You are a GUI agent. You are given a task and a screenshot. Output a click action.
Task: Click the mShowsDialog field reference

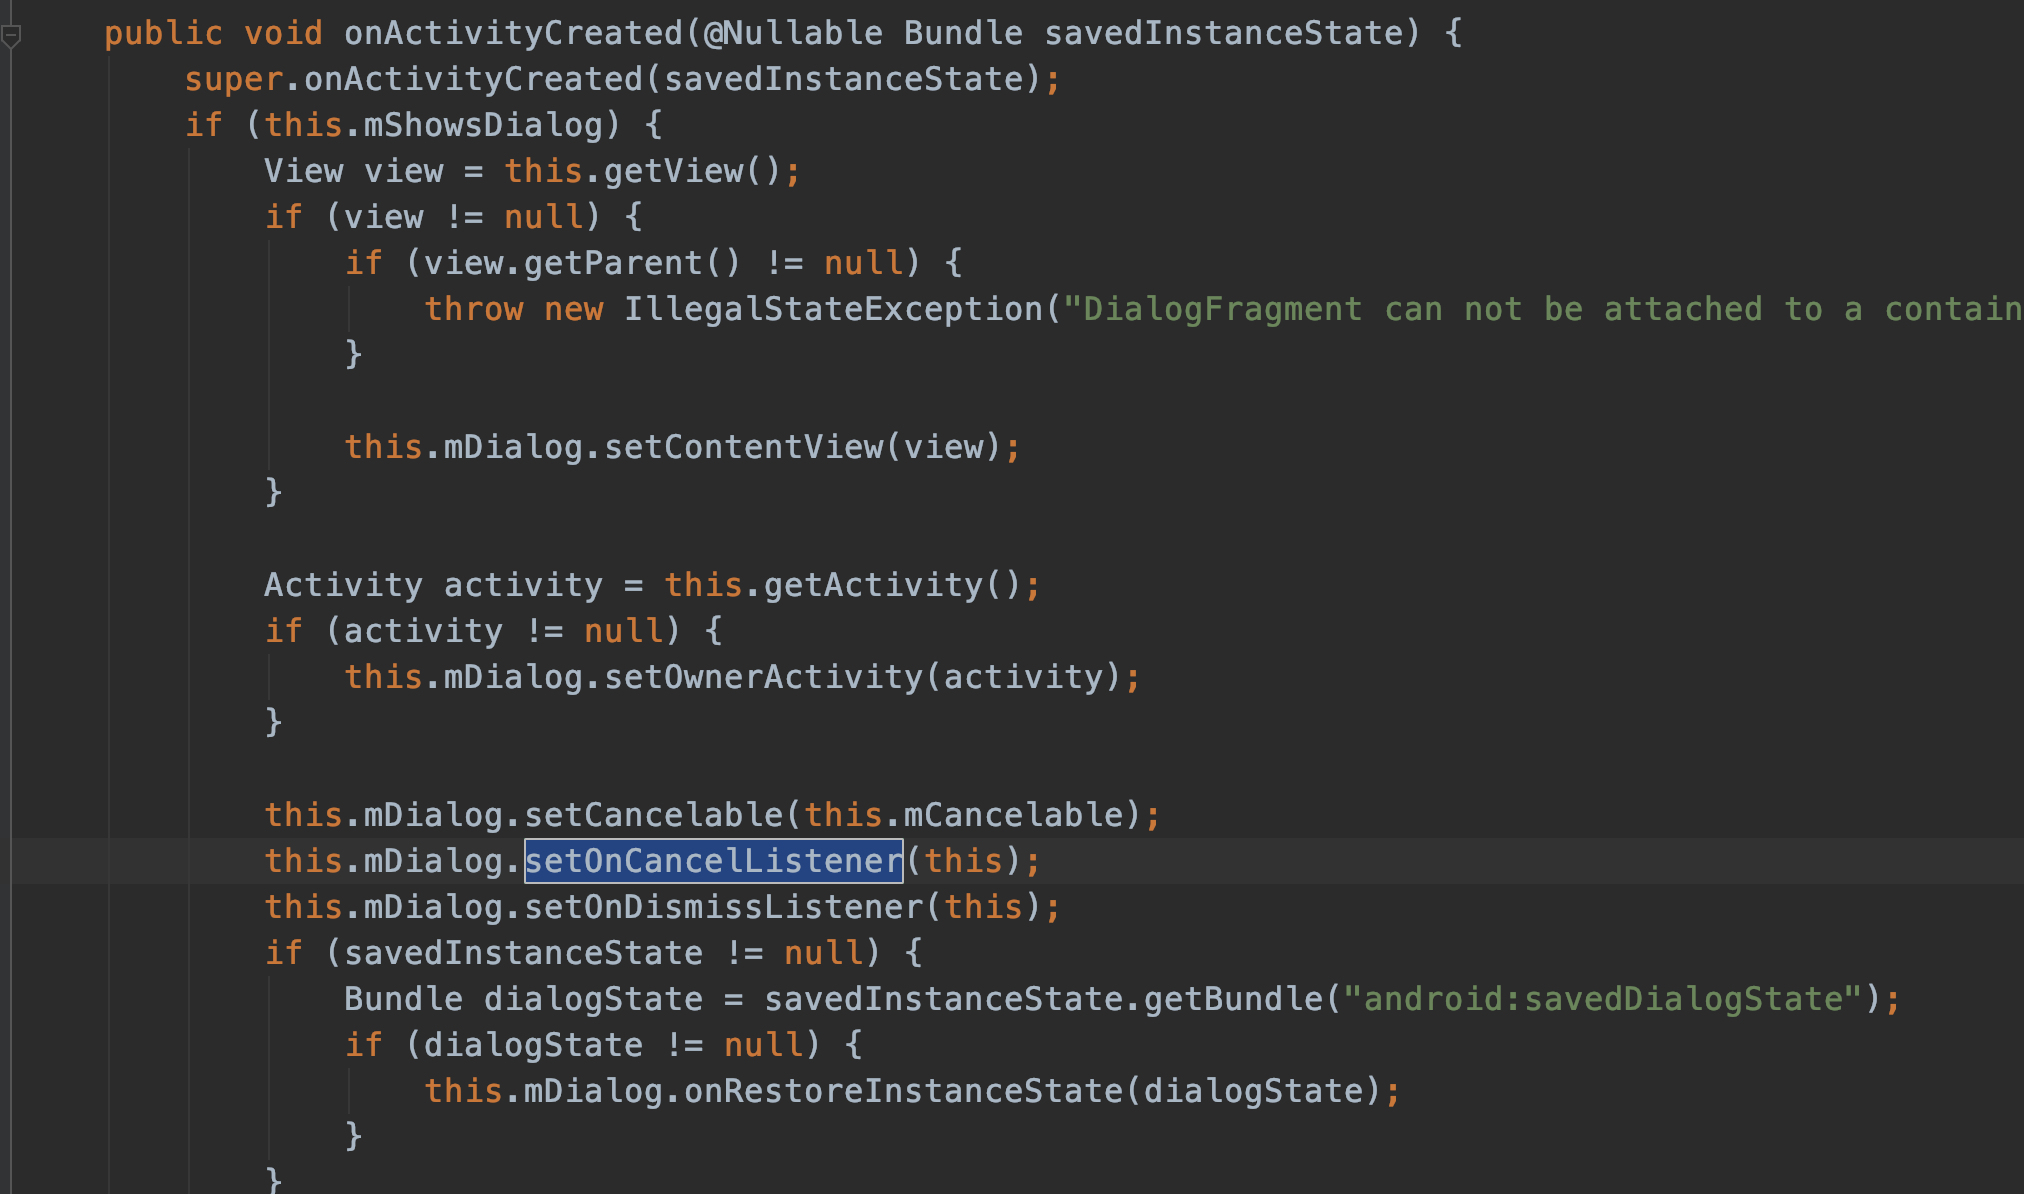483,125
